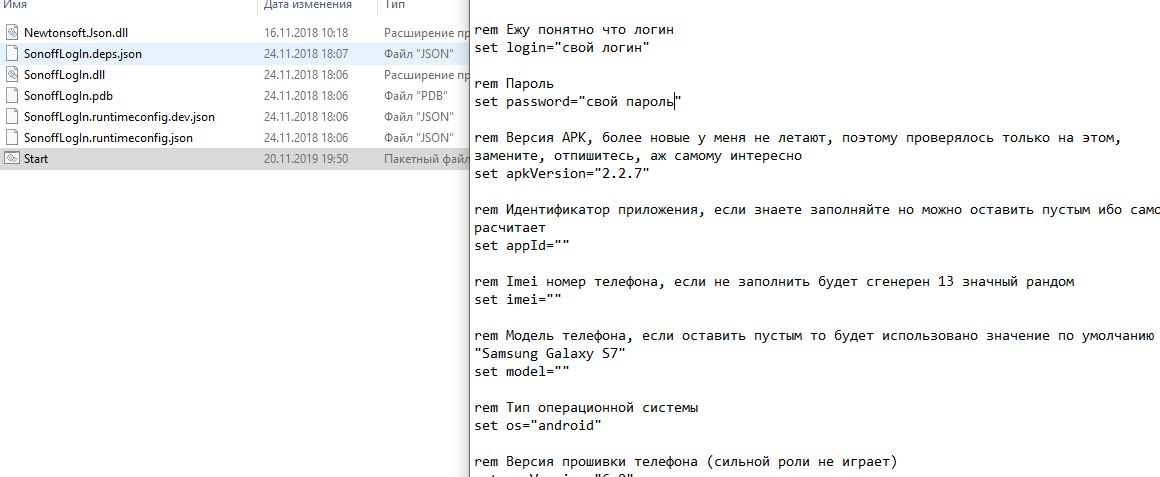Click the Пакетный файл type cell
The height and width of the screenshot is (477, 1160).
pos(426,158)
